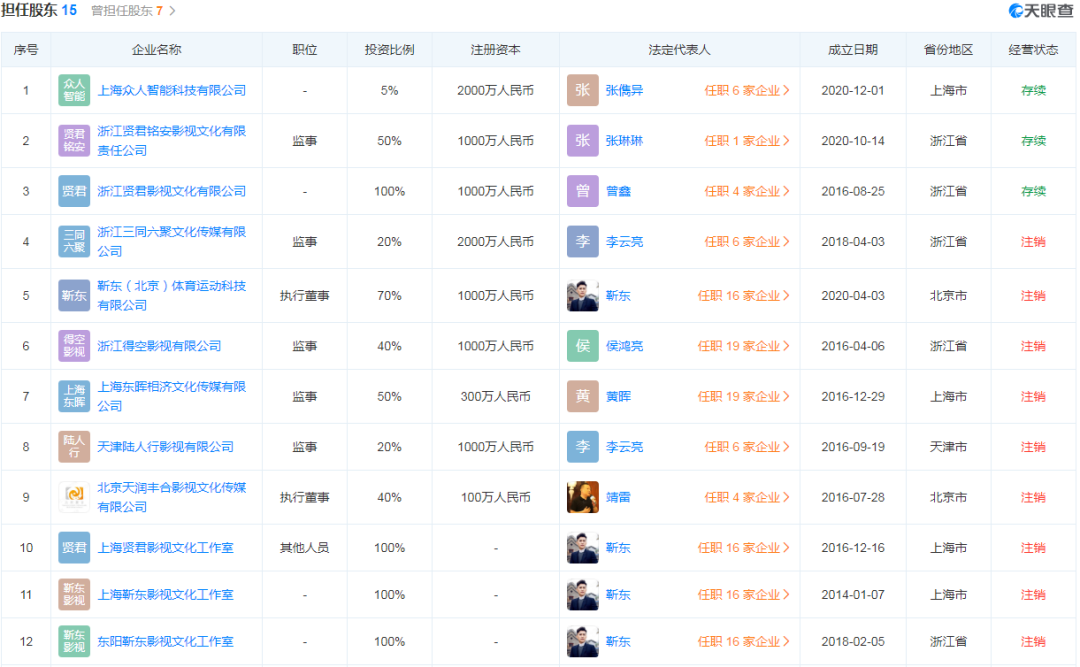Switch to the 曾担任股东 7 tab

[x=134, y=11]
